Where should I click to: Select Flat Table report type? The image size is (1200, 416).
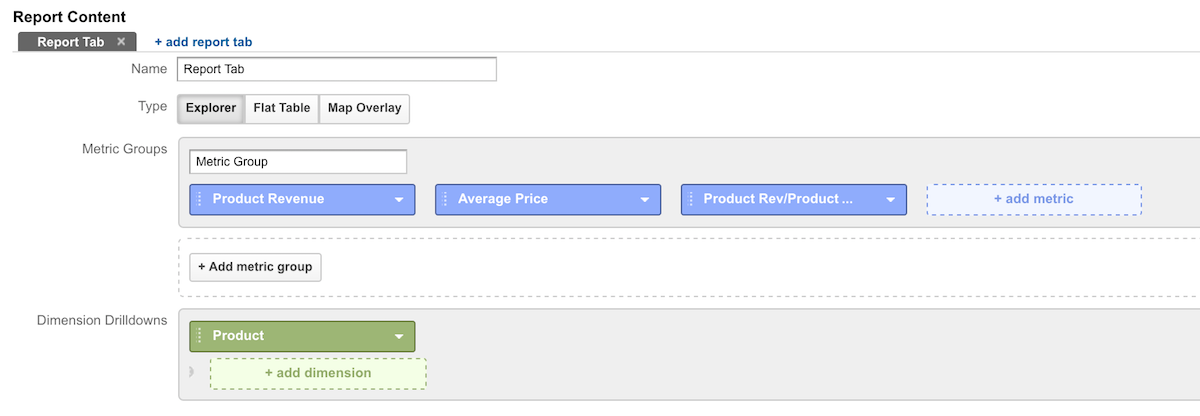(282, 108)
